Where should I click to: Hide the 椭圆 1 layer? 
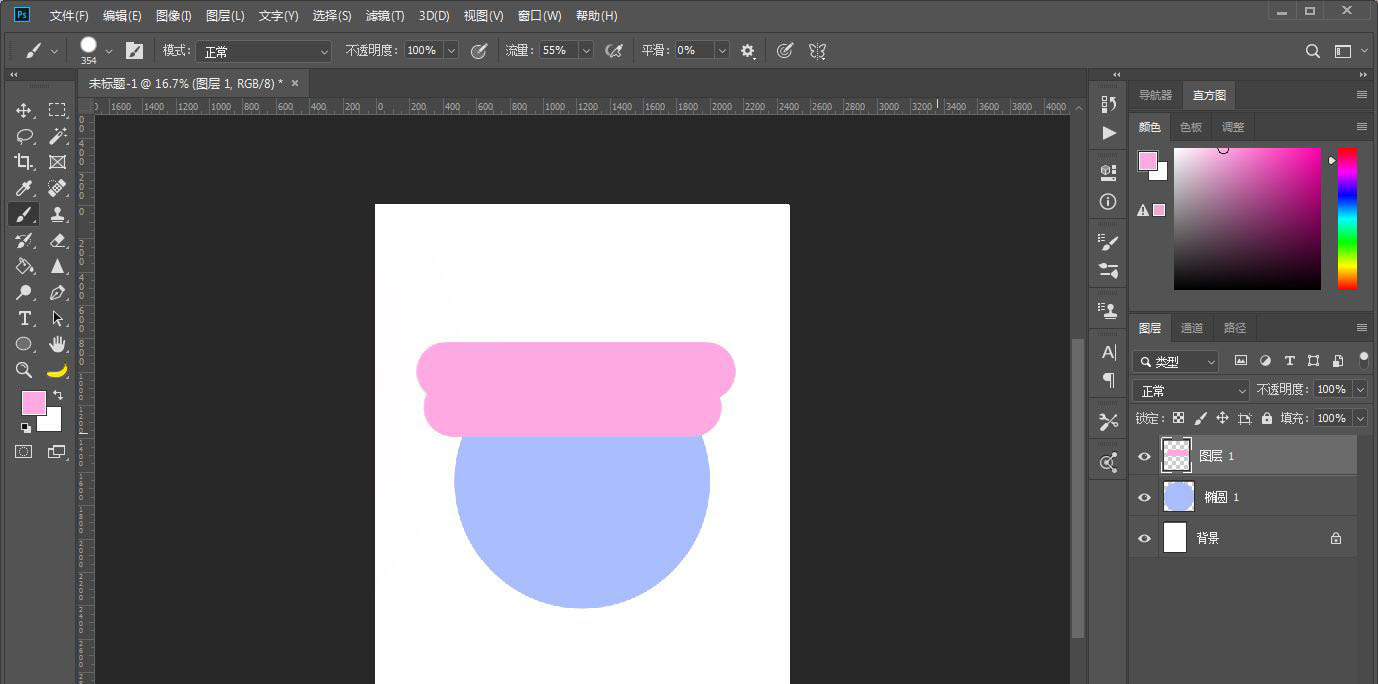(x=1145, y=497)
